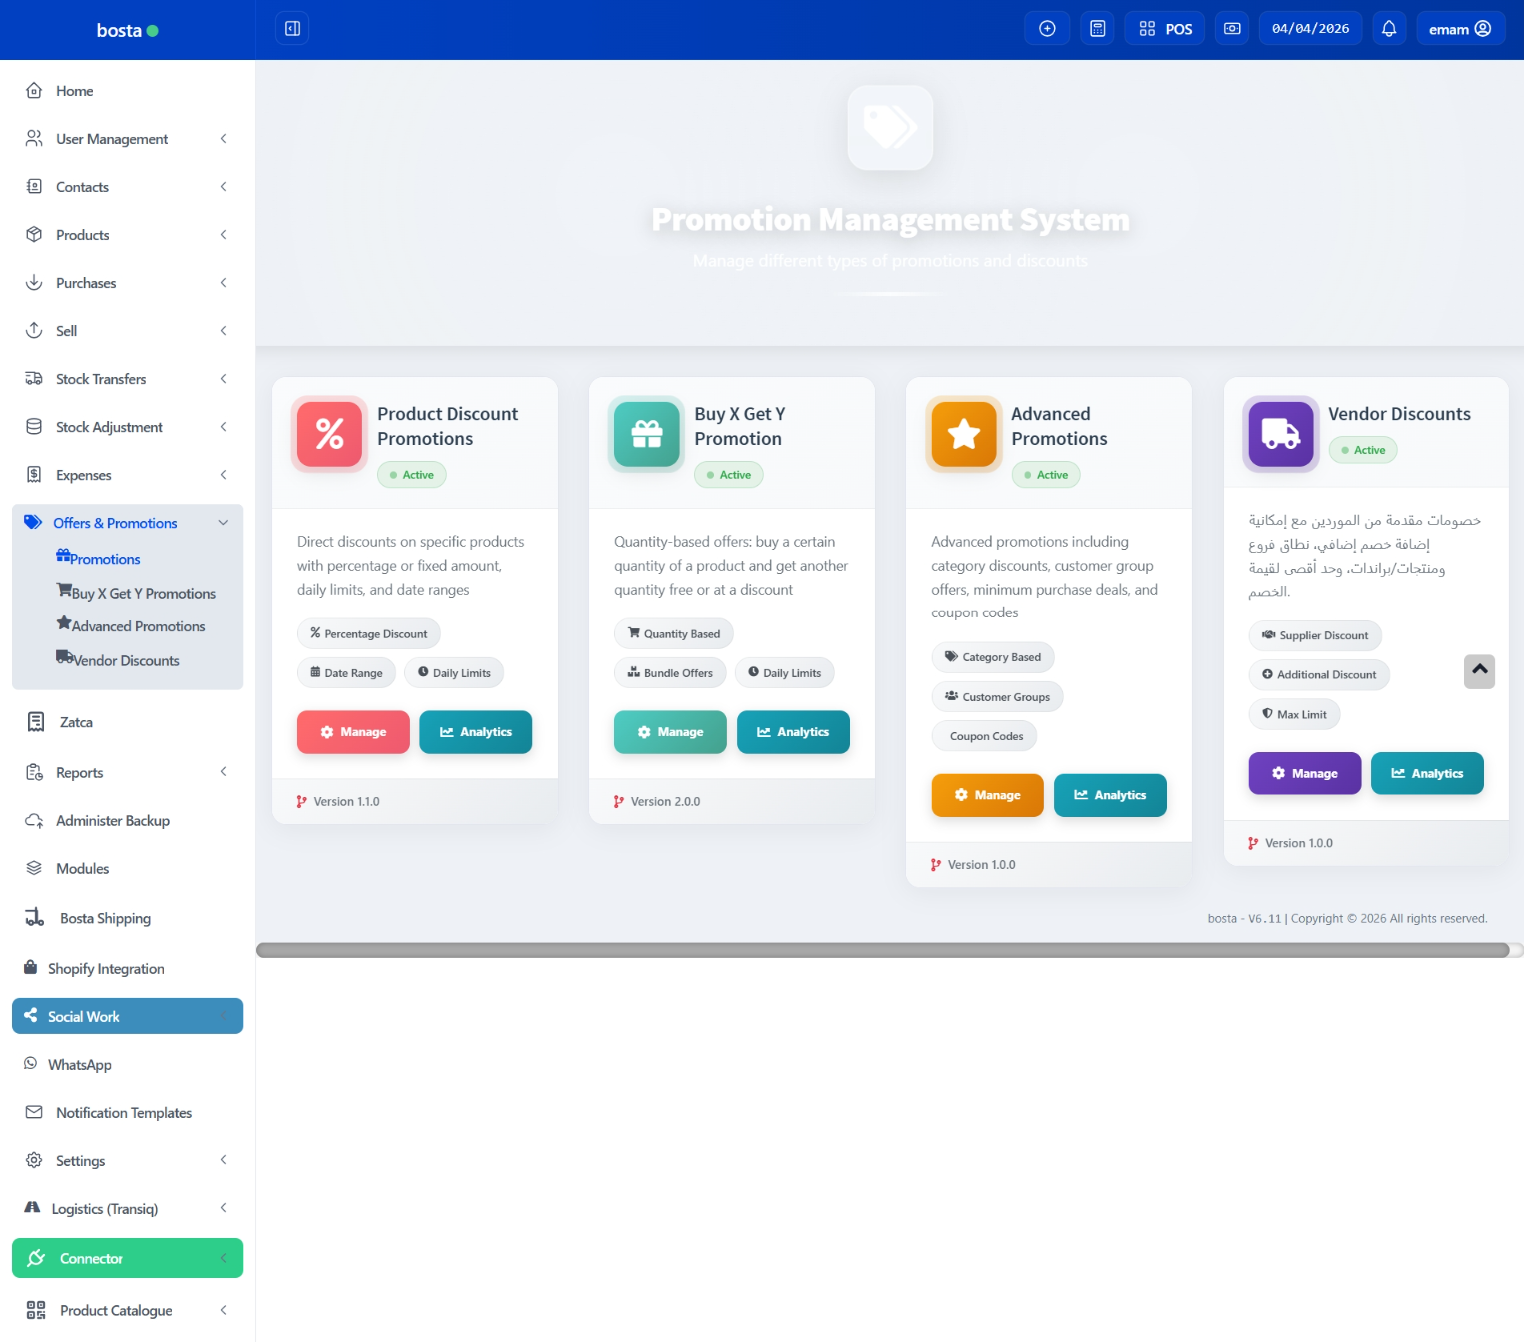Expand the Products menu chevron
Viewport: 1524px width, 1342px height.
(223, 235)
